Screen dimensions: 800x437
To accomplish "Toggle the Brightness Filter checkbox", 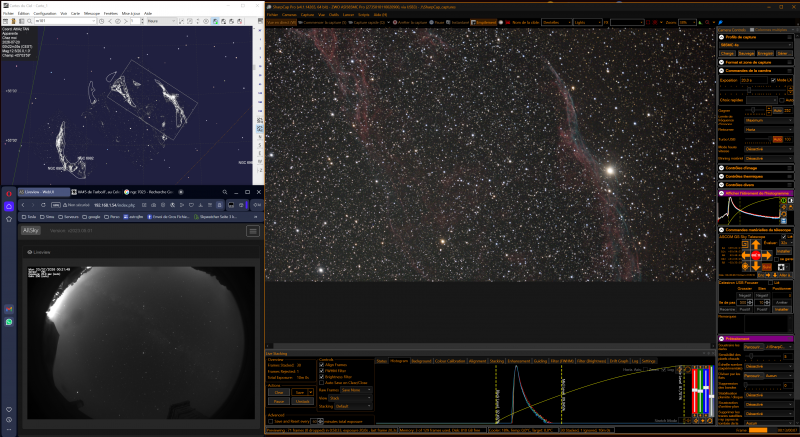I will coord(321,377).
